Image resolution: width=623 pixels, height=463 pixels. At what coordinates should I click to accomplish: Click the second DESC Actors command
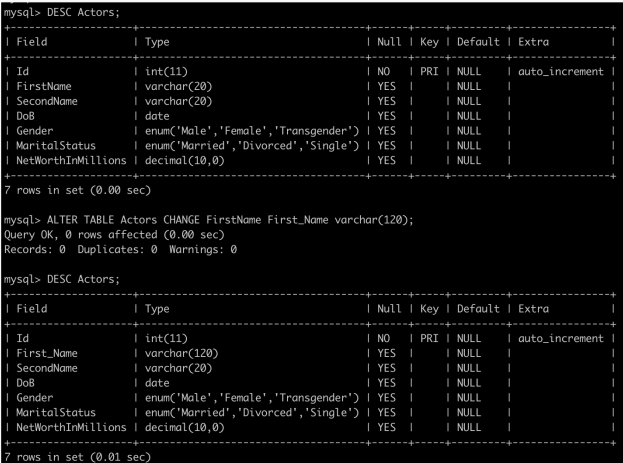(x=62, y=279)
